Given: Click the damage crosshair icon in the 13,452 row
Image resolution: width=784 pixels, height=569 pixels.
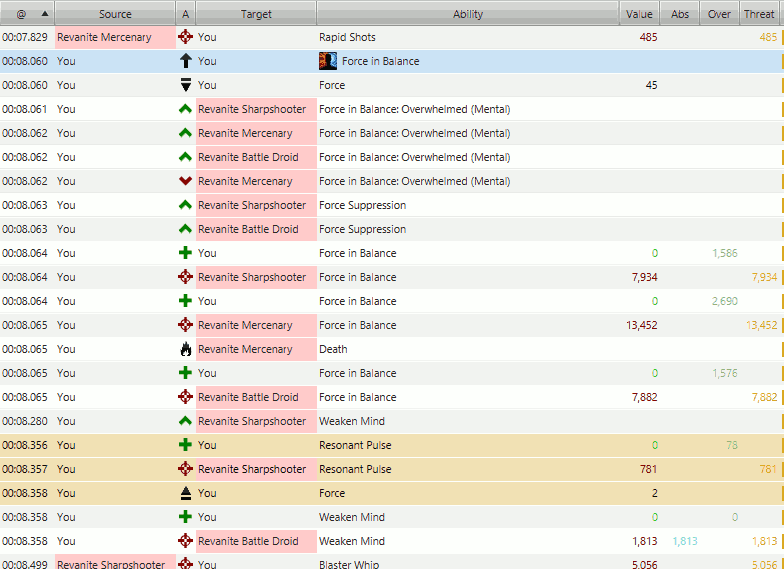Looking at the screenshot, I should 186,324.
